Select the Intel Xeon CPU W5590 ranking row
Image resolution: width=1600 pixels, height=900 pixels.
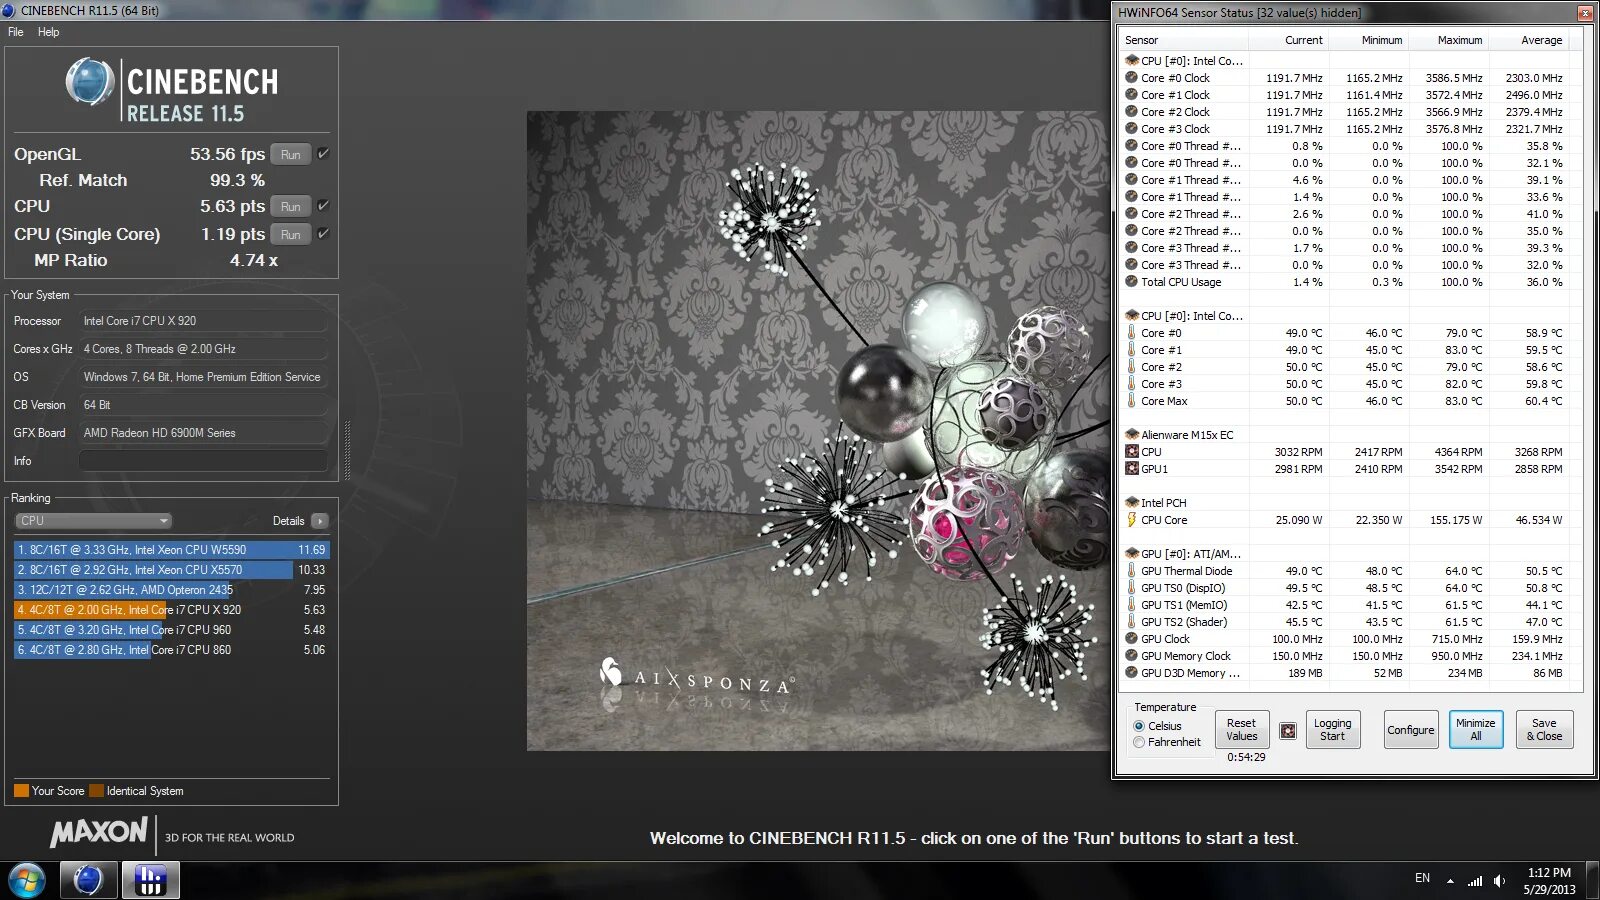(170, 550)
